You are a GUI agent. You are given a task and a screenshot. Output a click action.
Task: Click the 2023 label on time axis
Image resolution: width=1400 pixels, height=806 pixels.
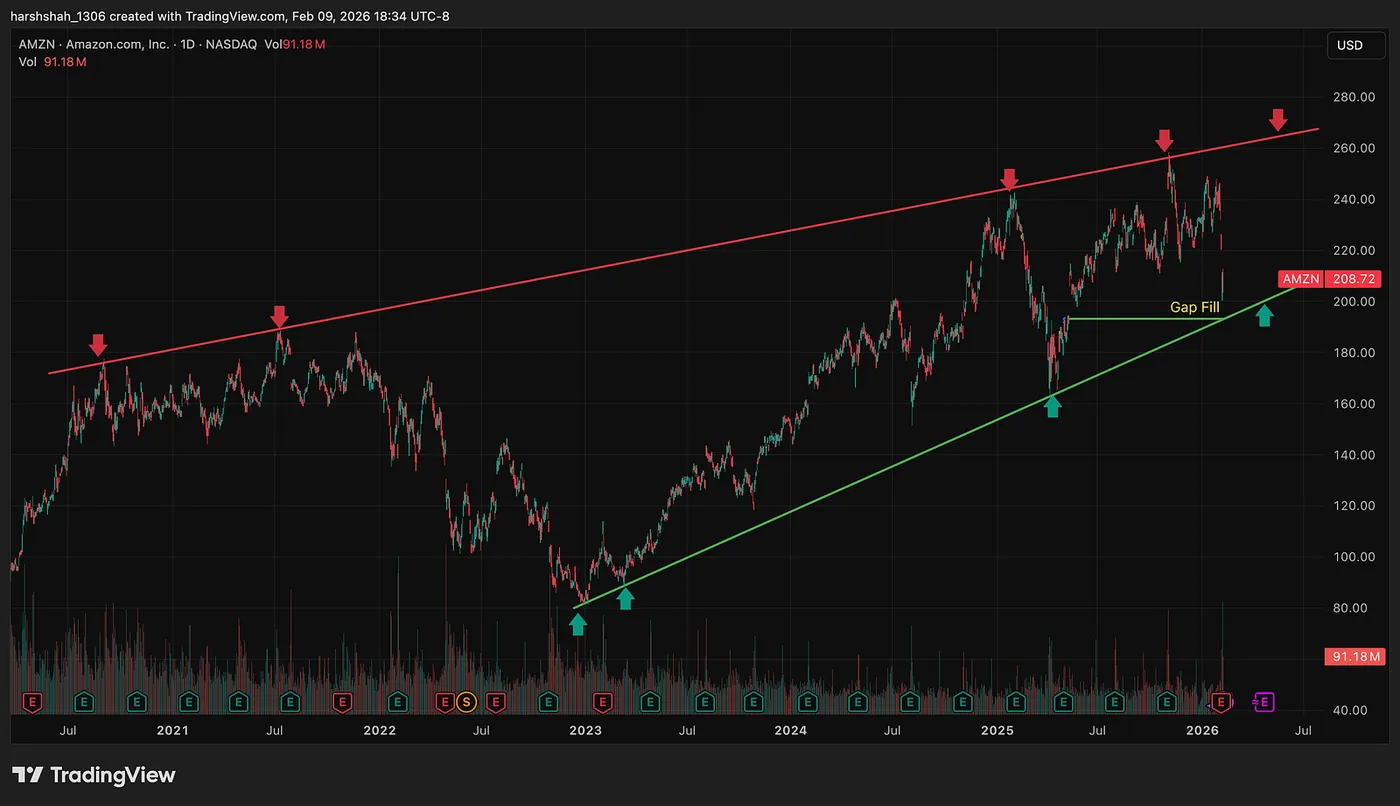pos(585,730)
